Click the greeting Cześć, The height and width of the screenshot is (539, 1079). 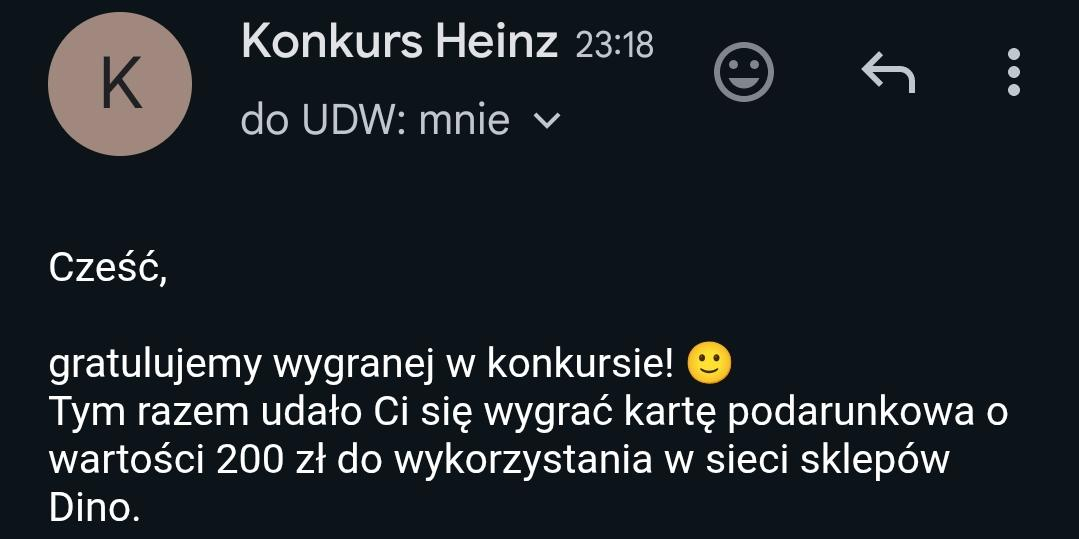(x=108, y=270)
